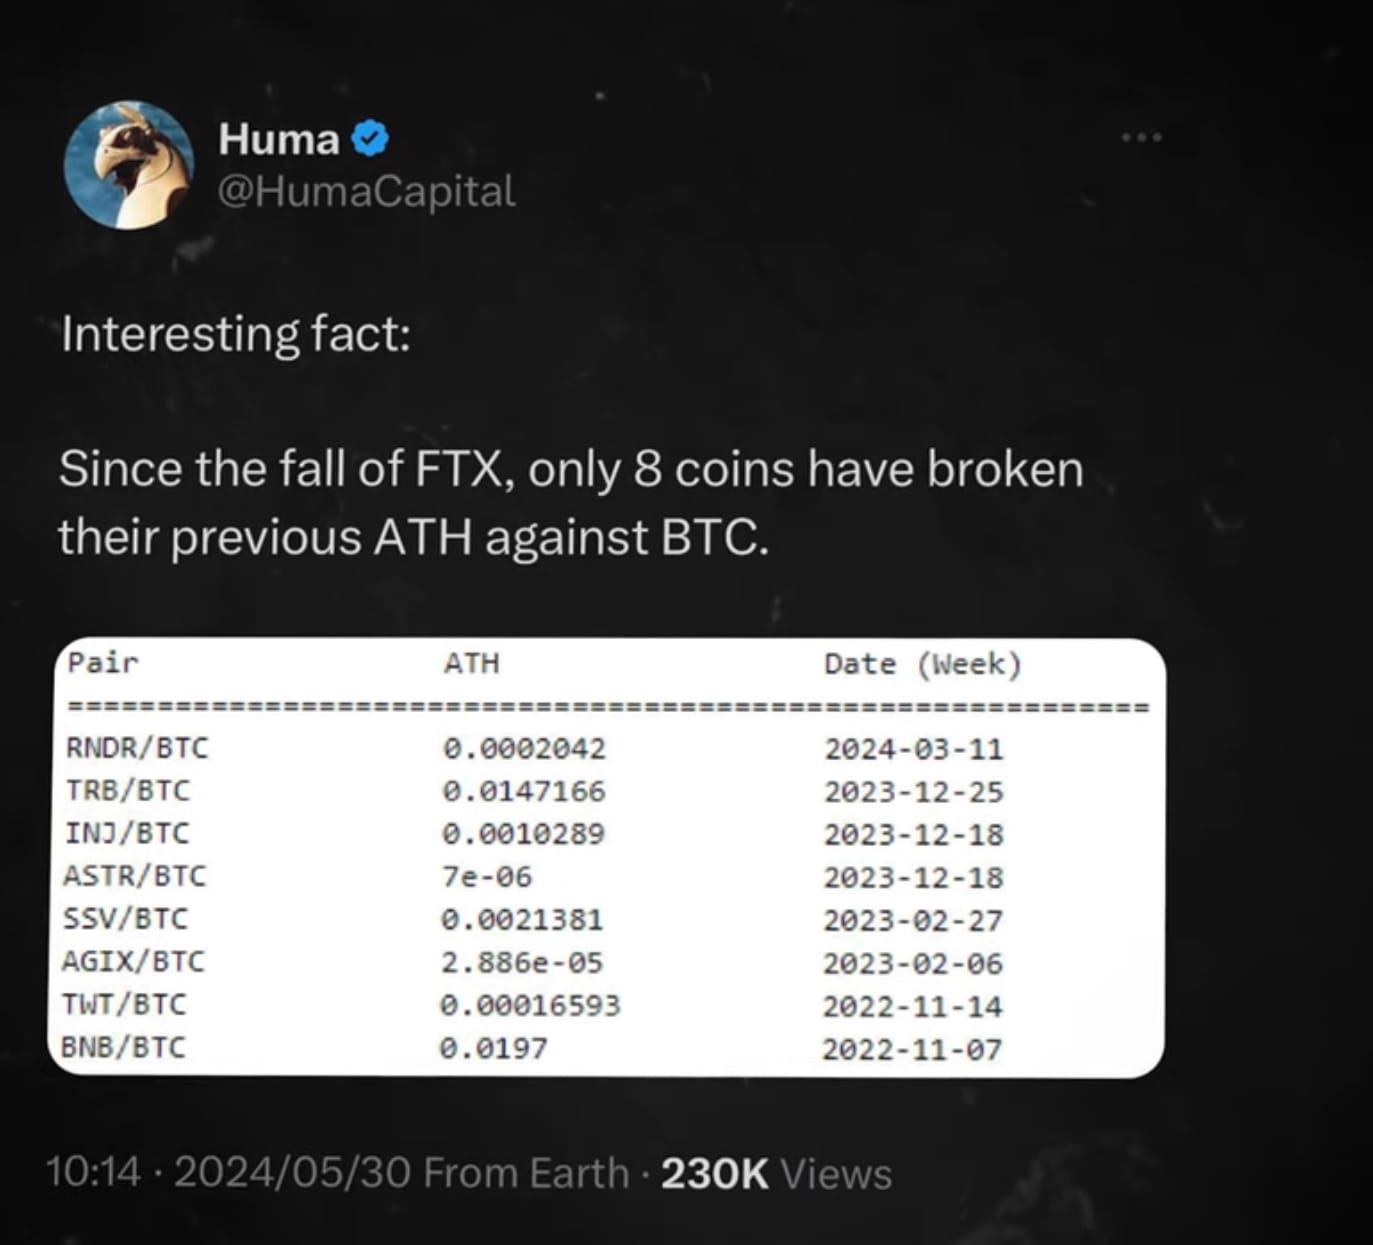Select the tweet sentence about FTX coins
Viewport: 1373px width, 1245px height.
click(x=570, y=503)
